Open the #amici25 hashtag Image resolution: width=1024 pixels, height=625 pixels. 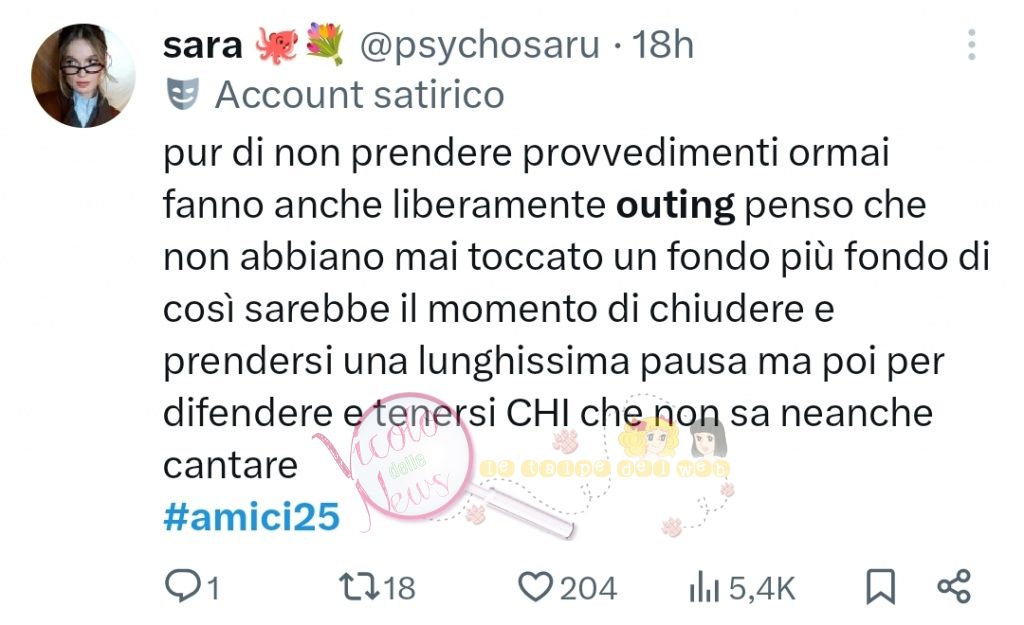click(251, 517)
